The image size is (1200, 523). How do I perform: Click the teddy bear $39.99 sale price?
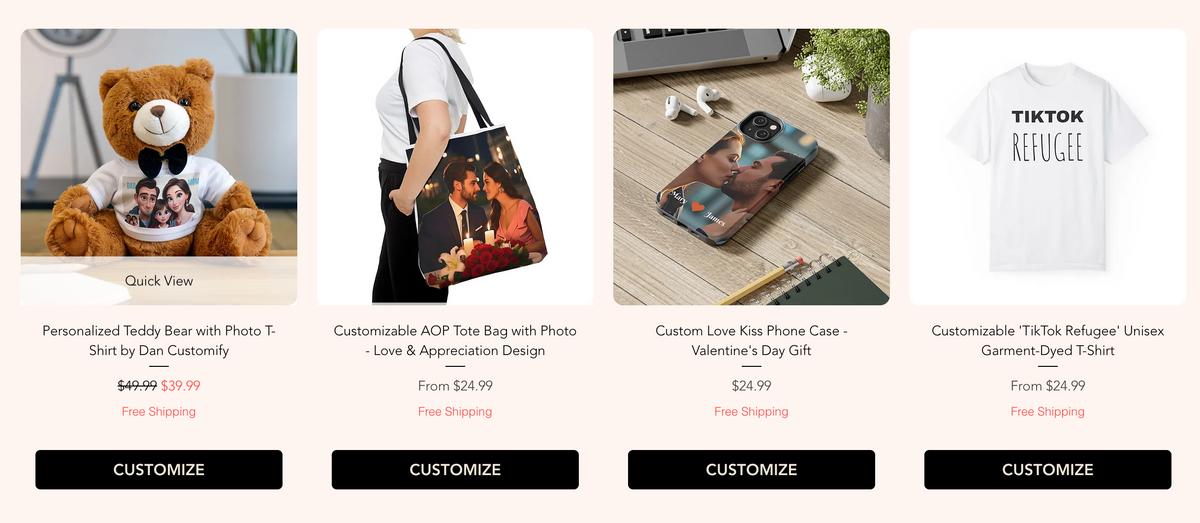click(x=181, y=386)
